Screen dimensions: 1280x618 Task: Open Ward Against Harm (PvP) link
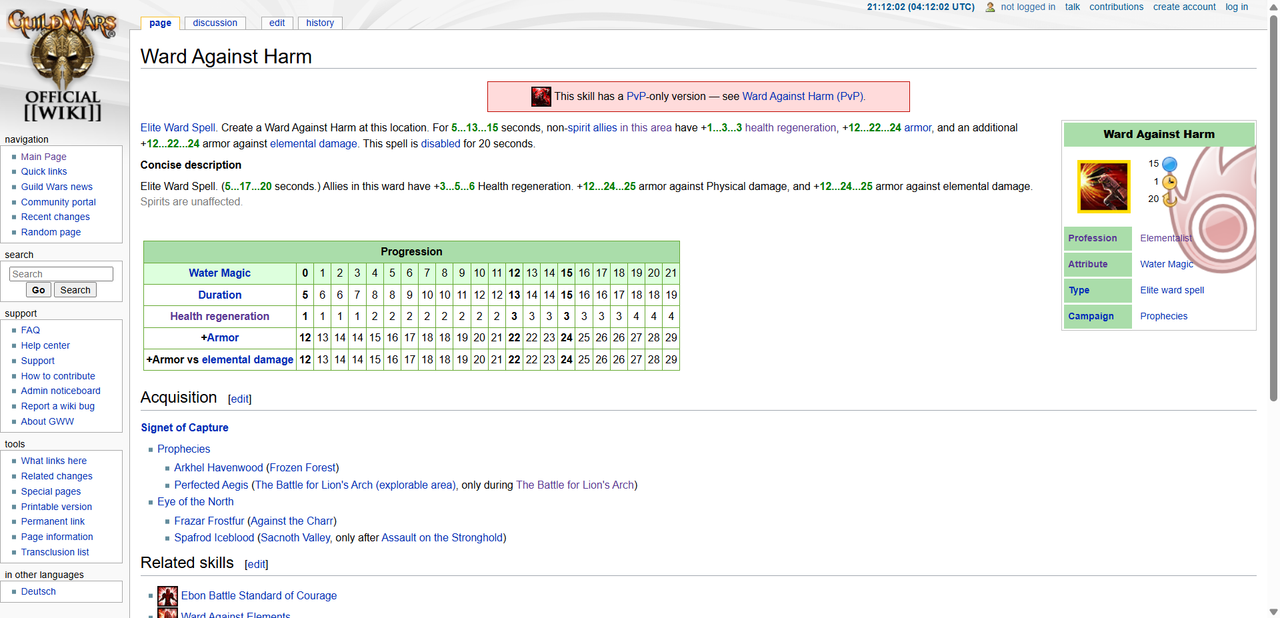(x=804, y=96)
